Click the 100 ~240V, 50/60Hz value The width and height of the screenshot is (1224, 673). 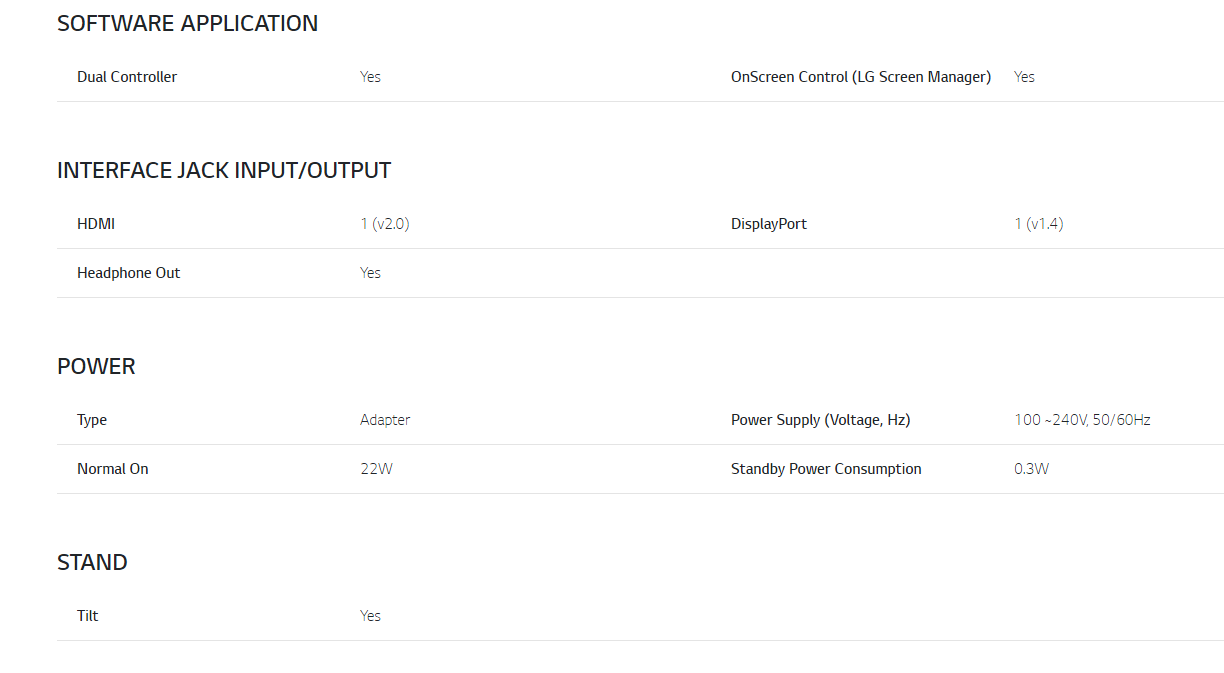(1082, 420)
